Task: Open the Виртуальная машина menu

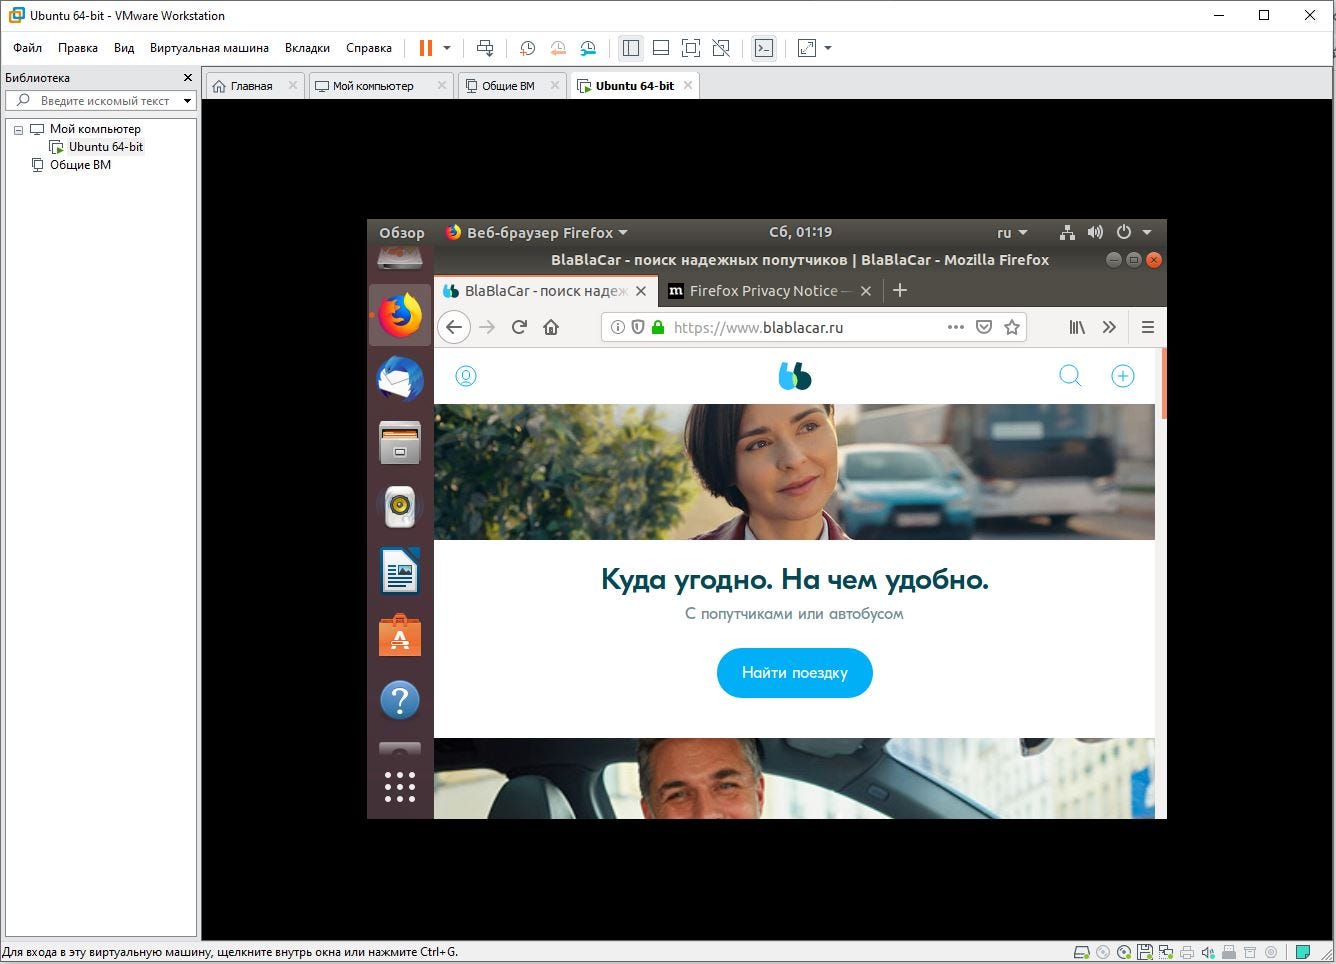Action: (x=209, y=47)
